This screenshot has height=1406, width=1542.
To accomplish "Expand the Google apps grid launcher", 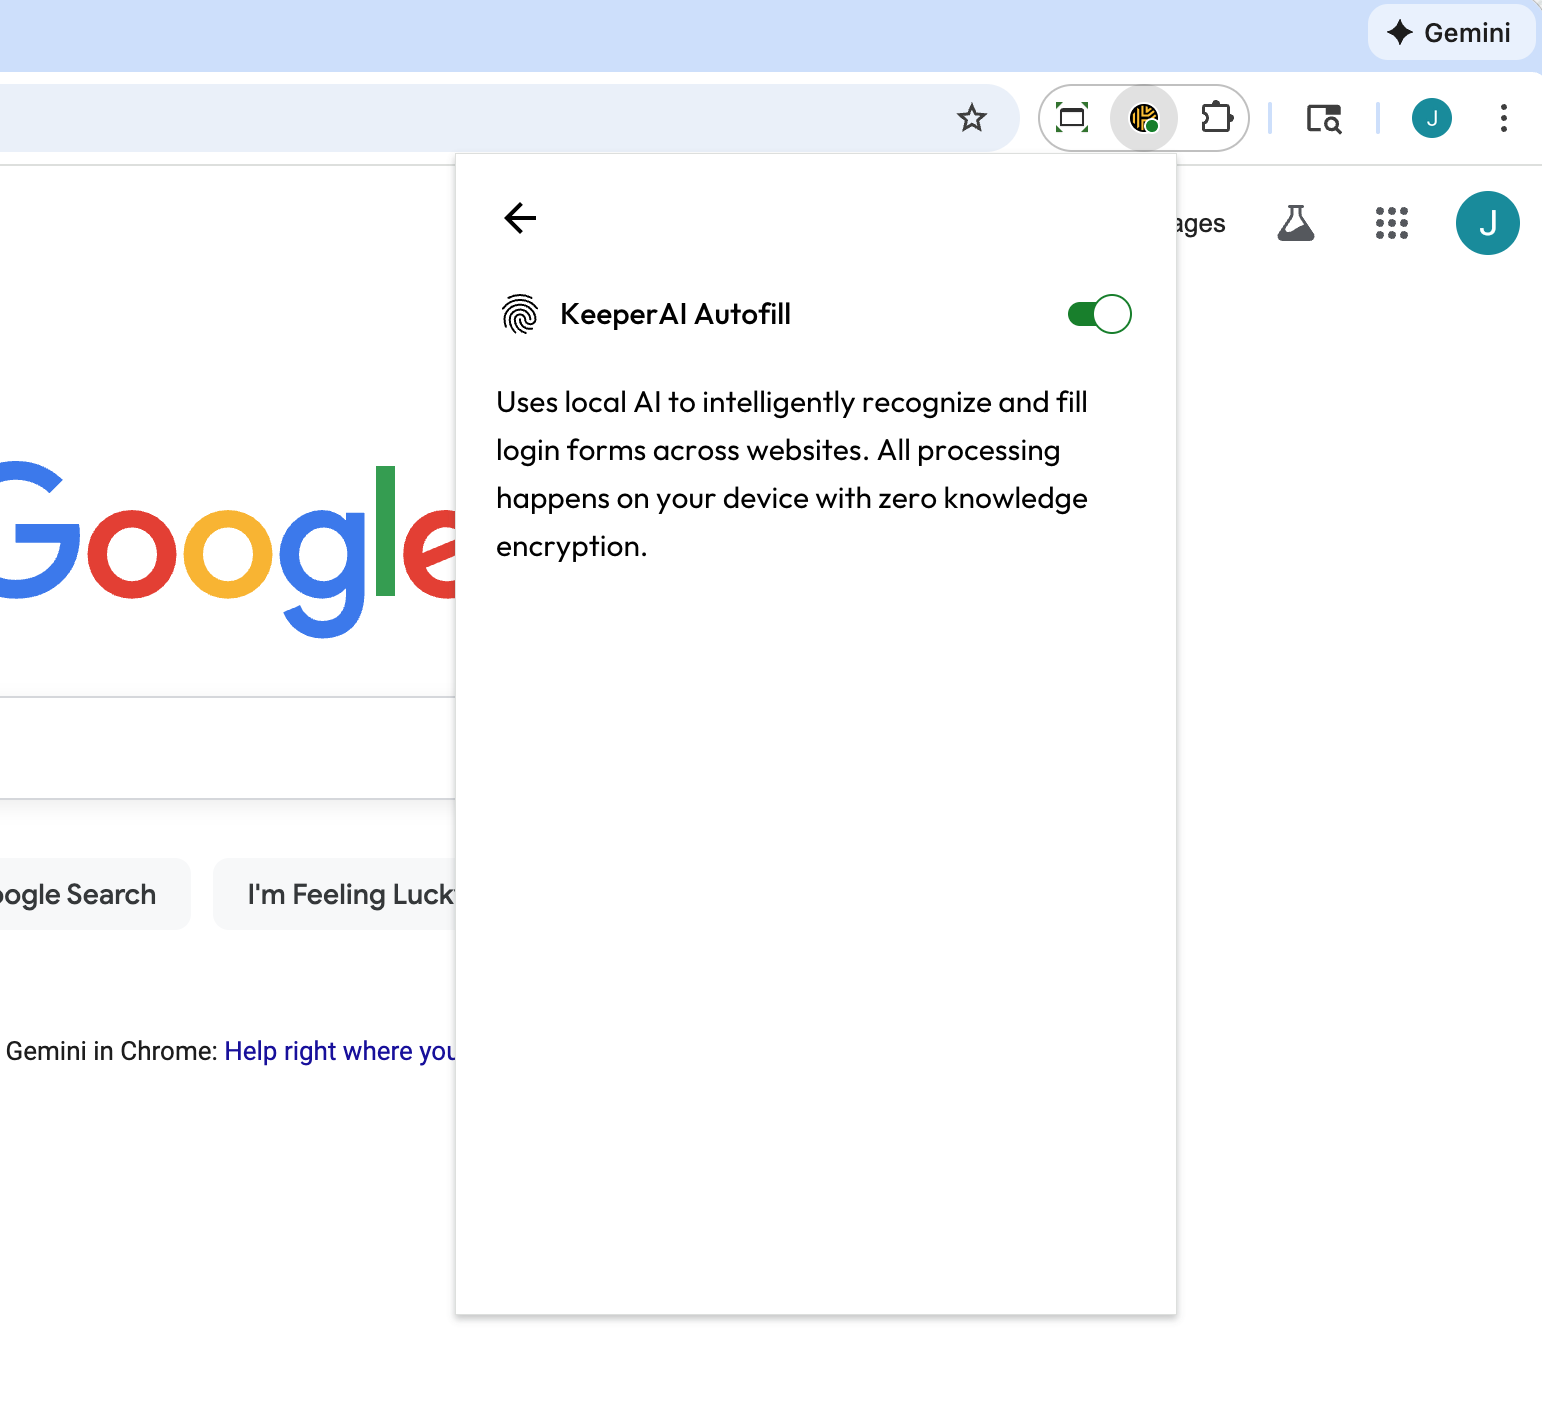I will coord(1391,223).
